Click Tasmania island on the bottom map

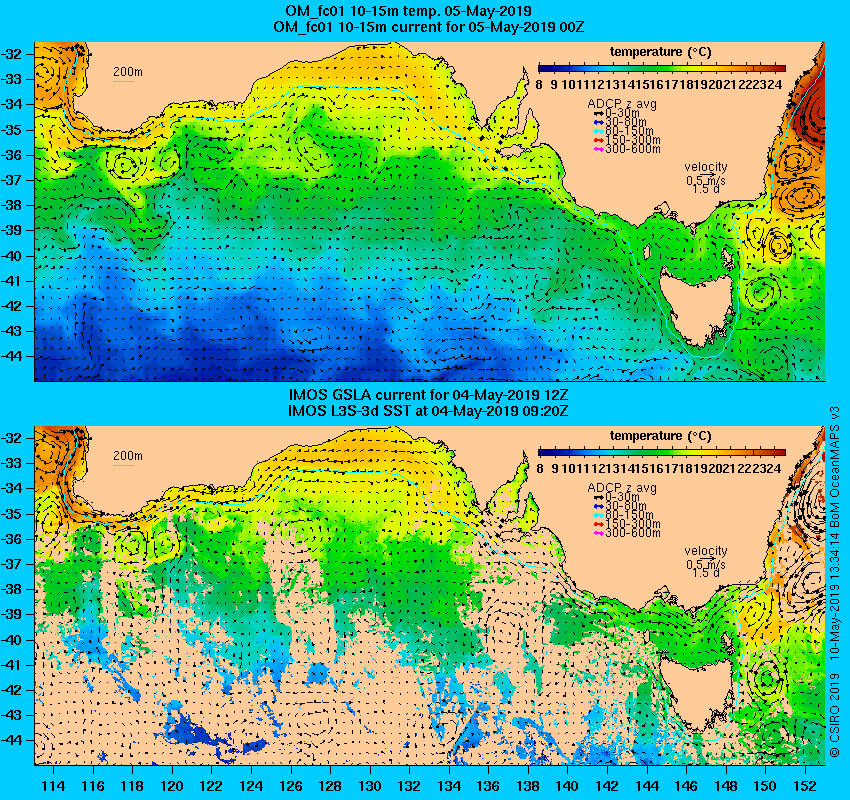[x=697, y=690]
